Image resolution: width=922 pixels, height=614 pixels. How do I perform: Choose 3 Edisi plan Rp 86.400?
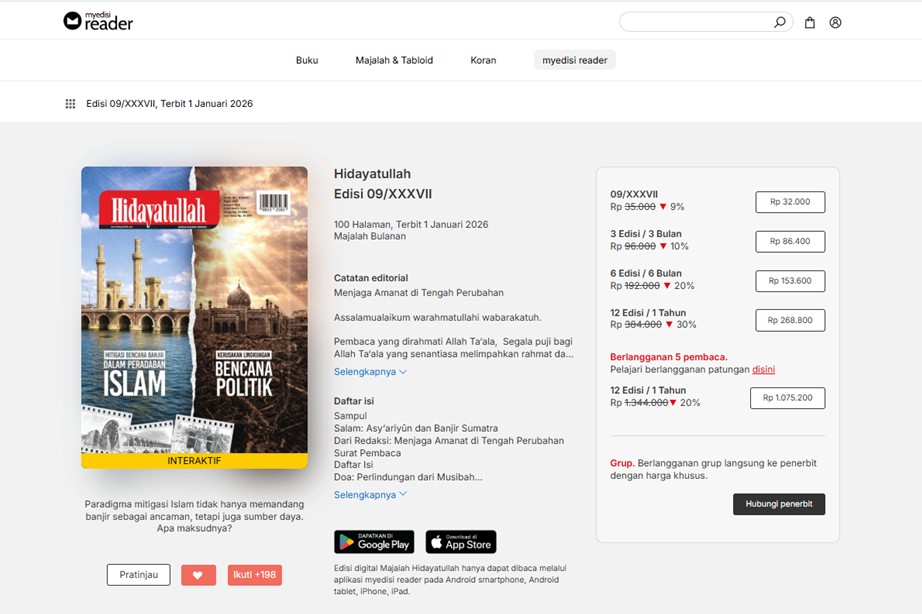tap(790, 241)
